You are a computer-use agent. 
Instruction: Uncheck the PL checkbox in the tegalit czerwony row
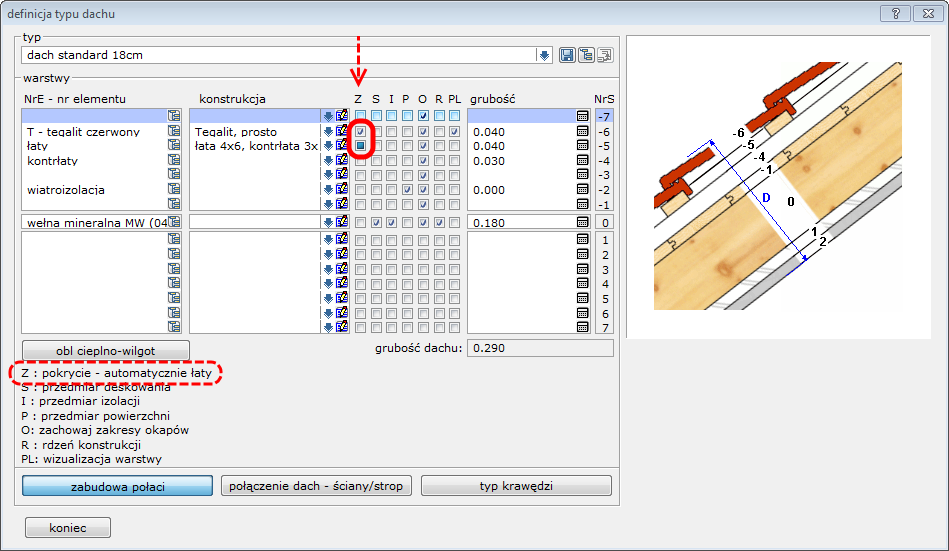(x=455, y=132)
